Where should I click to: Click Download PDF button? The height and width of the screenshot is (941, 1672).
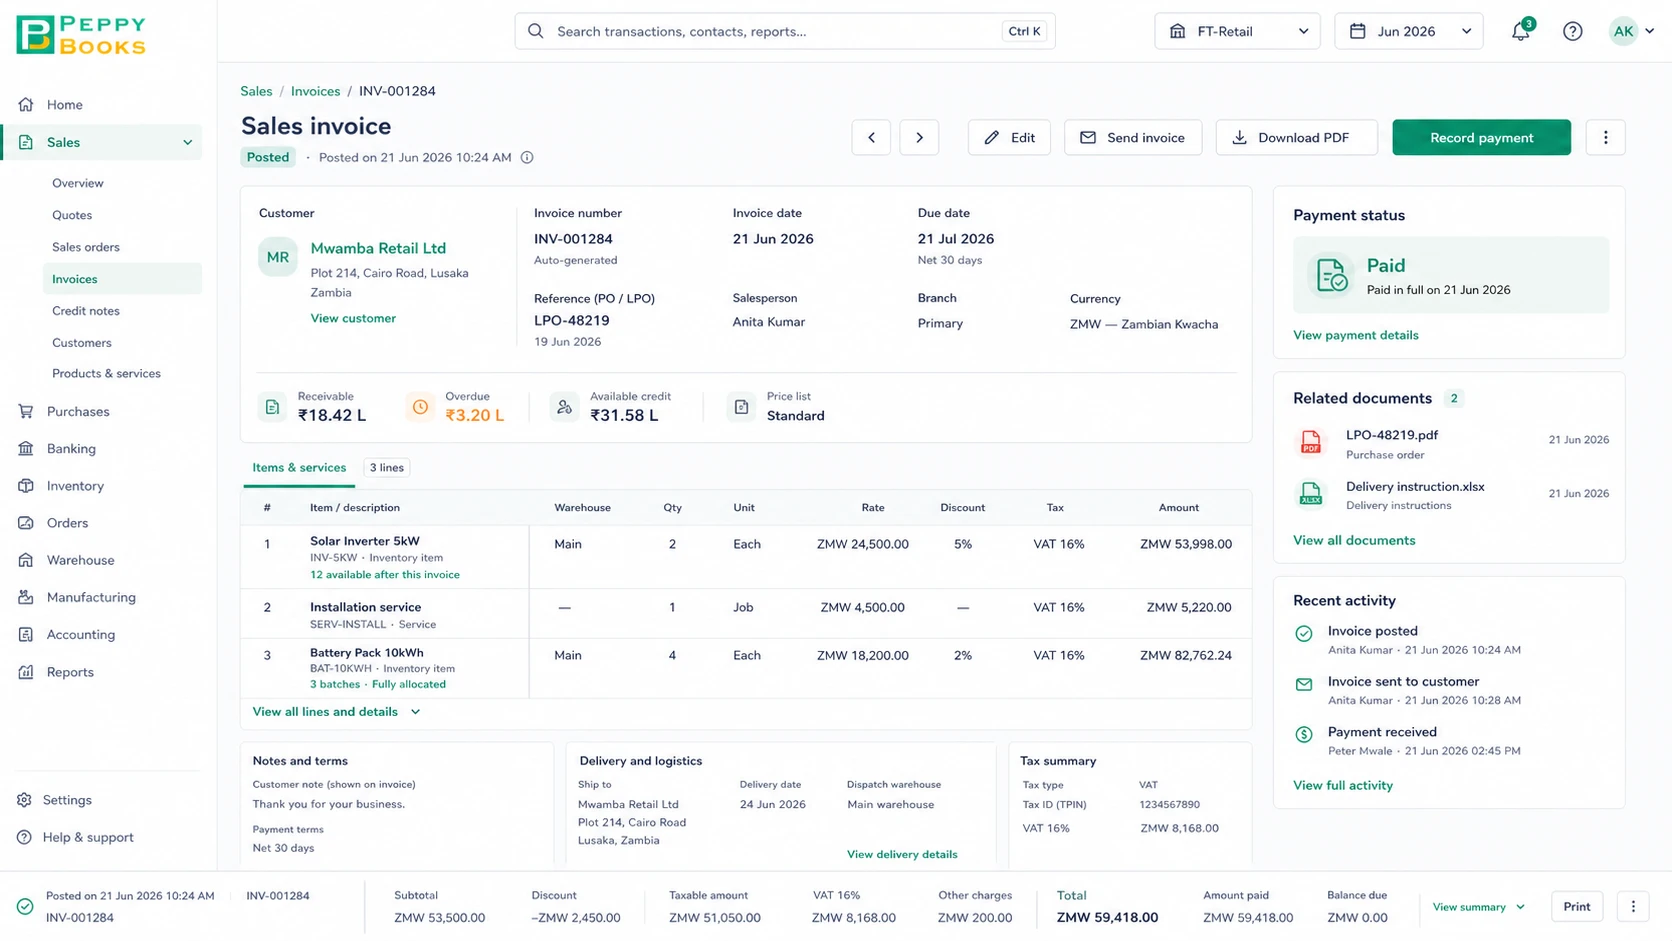(x=1296, y=138)
